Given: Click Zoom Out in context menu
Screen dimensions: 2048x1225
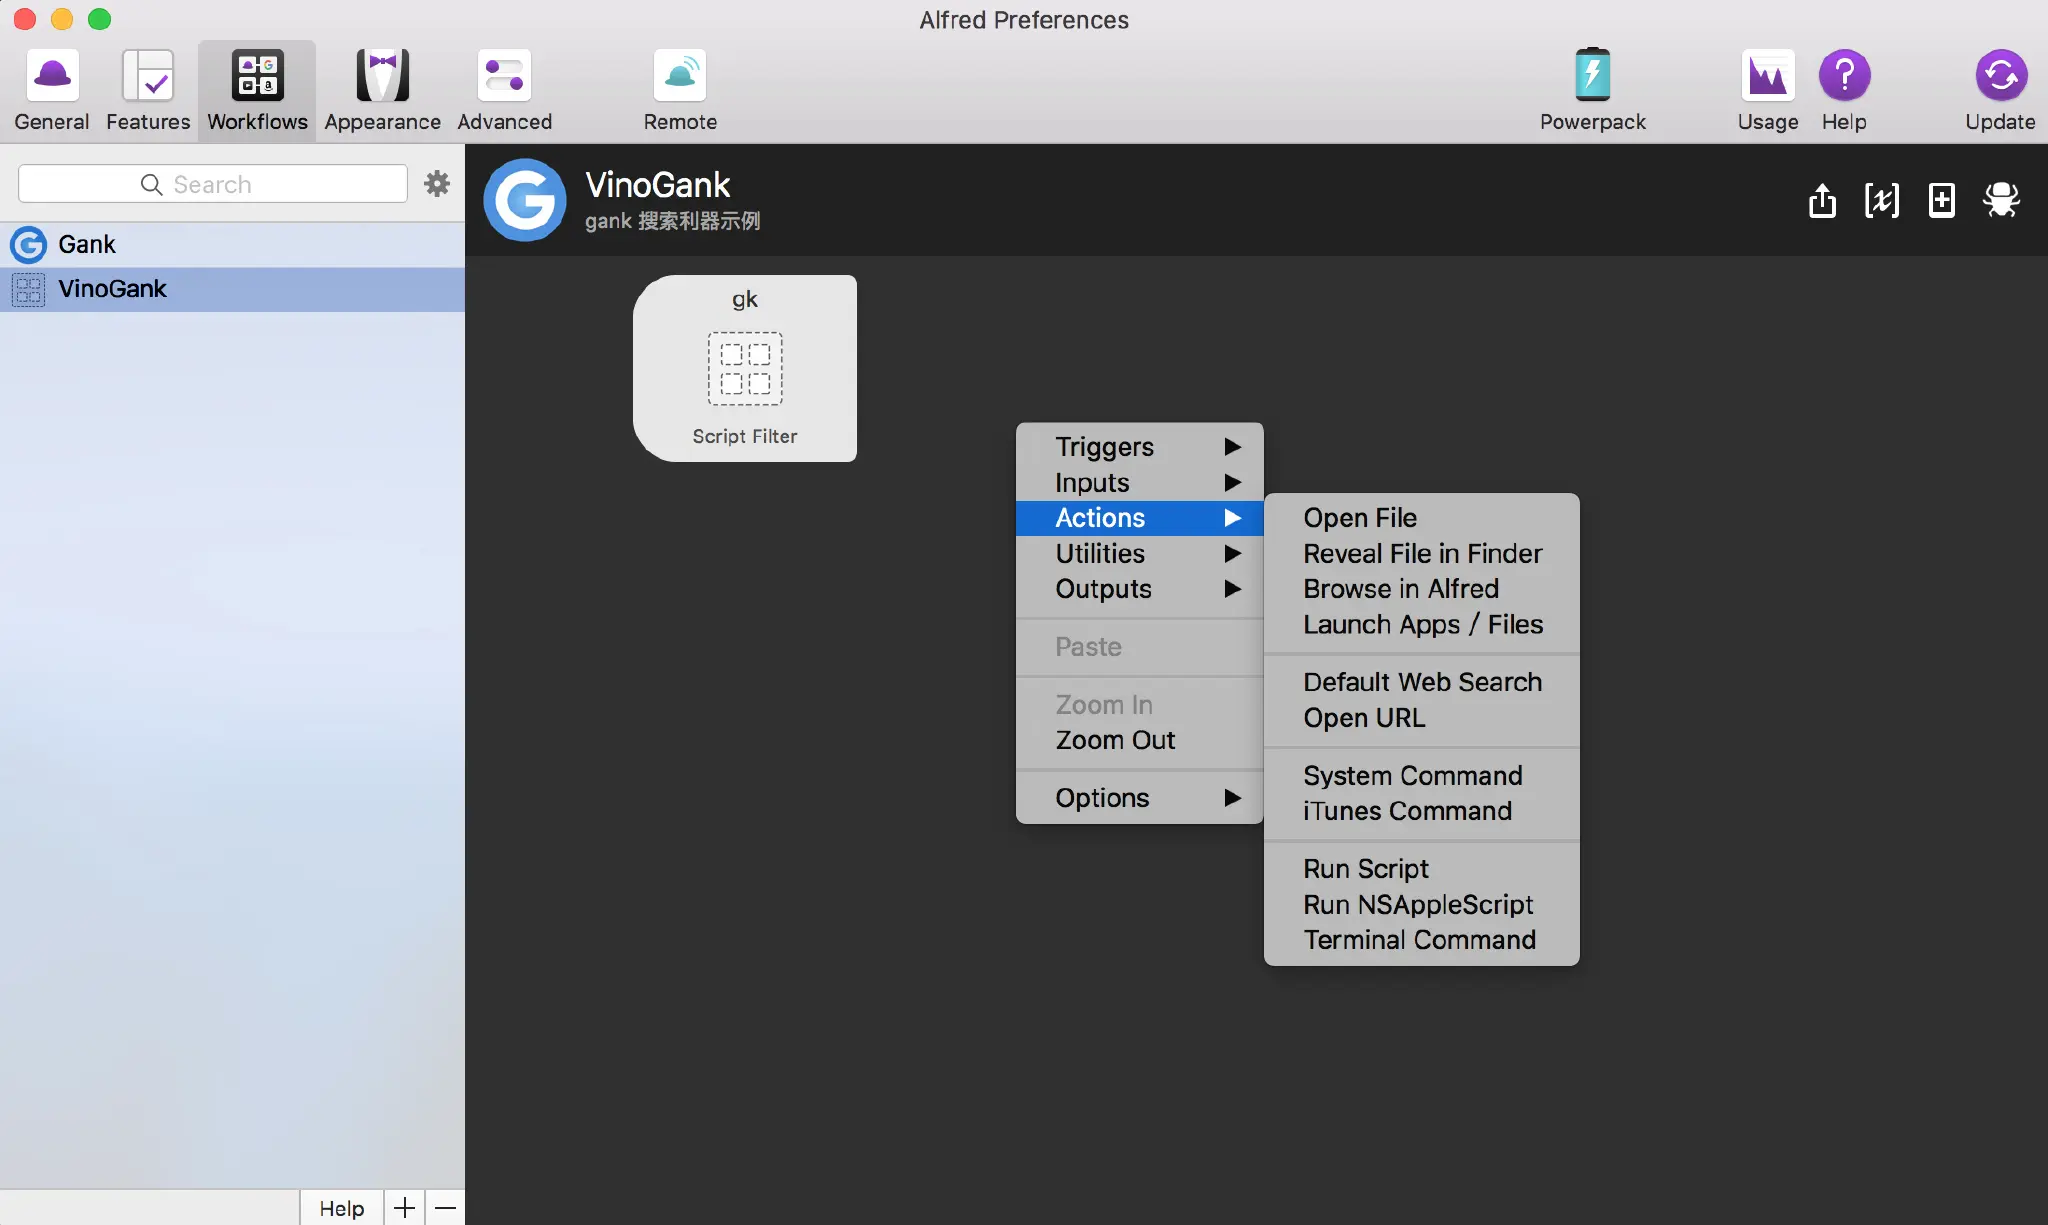Looking at the screenshot, I should tap(1115, 740).
